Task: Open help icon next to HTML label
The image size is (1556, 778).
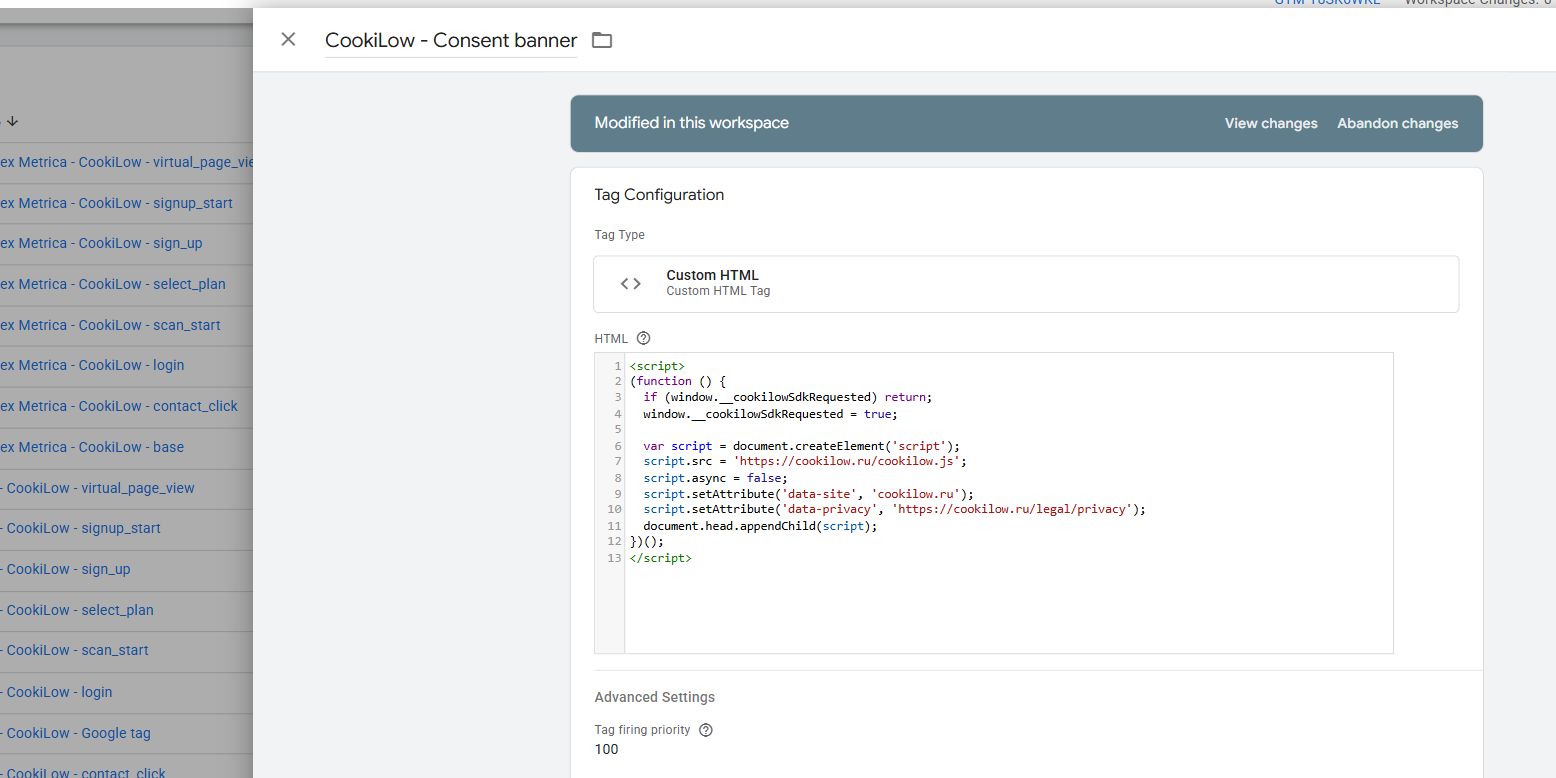Action: point(643,338)
